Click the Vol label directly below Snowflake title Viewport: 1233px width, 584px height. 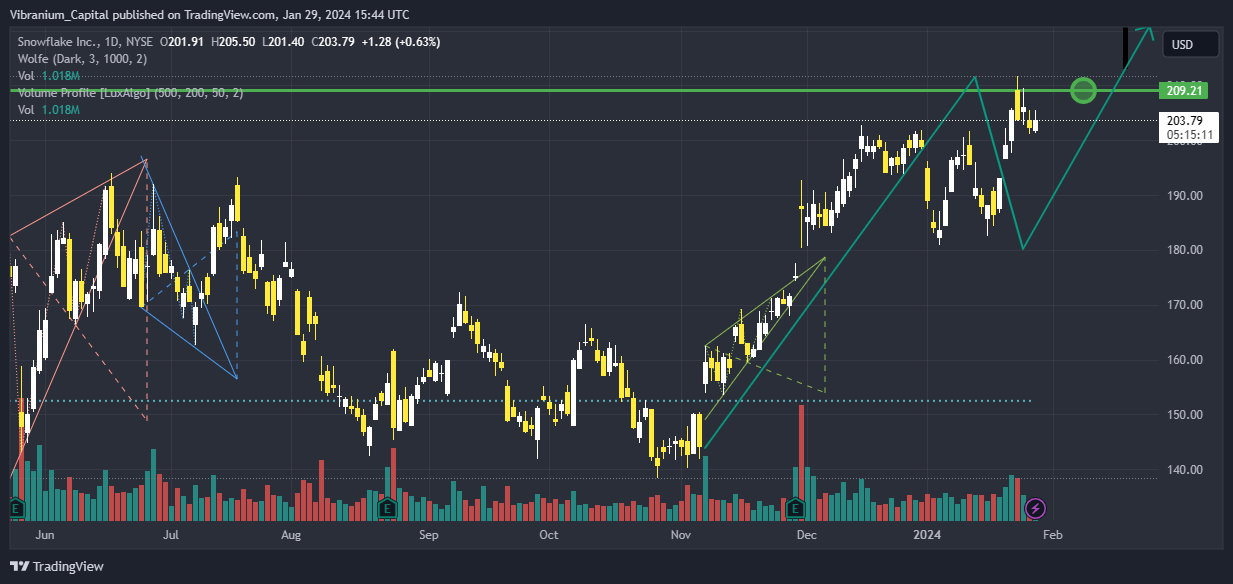(26, 76)
